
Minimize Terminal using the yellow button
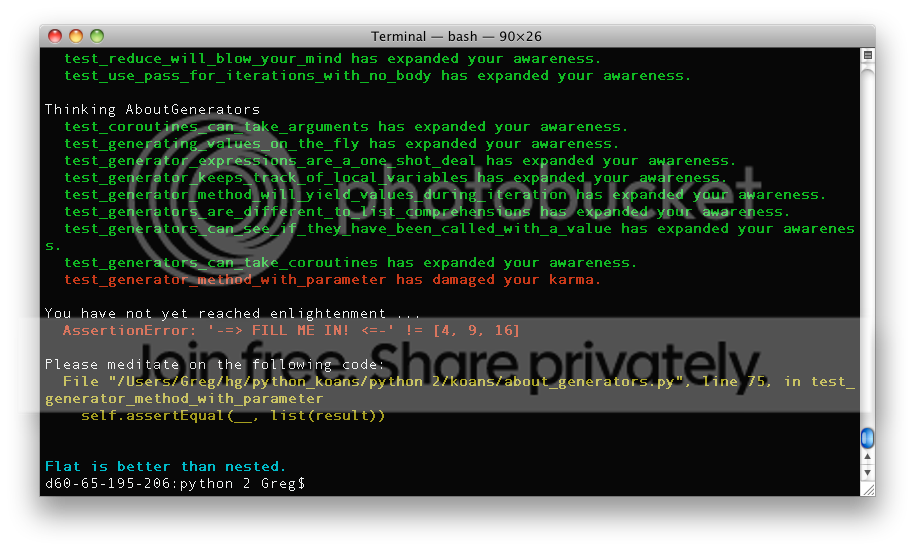tap(76, 36)
